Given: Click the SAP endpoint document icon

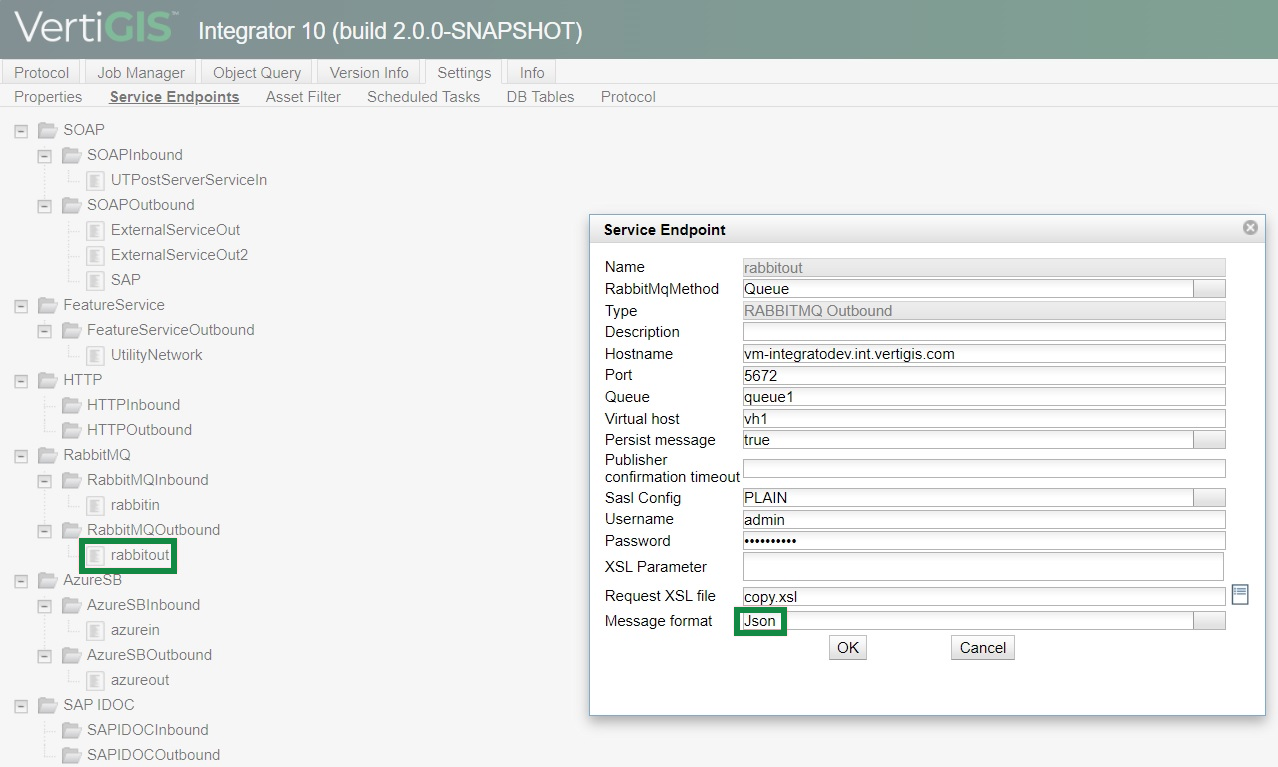Looking at the screenshot, I should 95,280.
